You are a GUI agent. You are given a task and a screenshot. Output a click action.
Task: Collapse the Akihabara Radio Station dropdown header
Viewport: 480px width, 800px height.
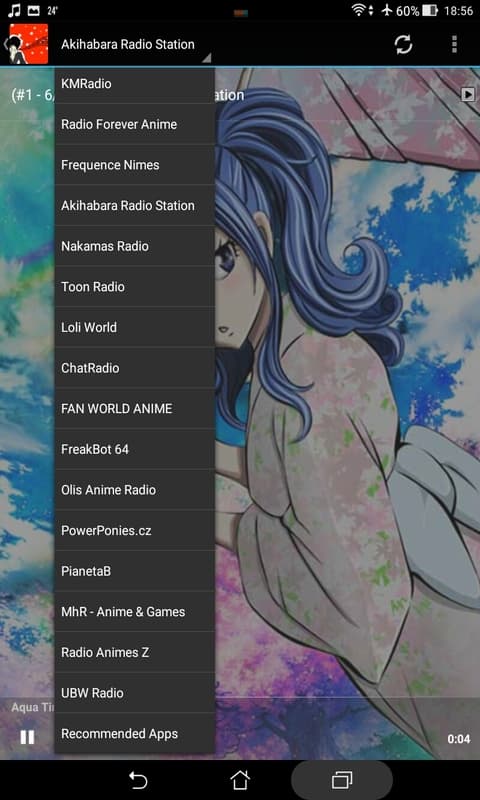point(135,44)
